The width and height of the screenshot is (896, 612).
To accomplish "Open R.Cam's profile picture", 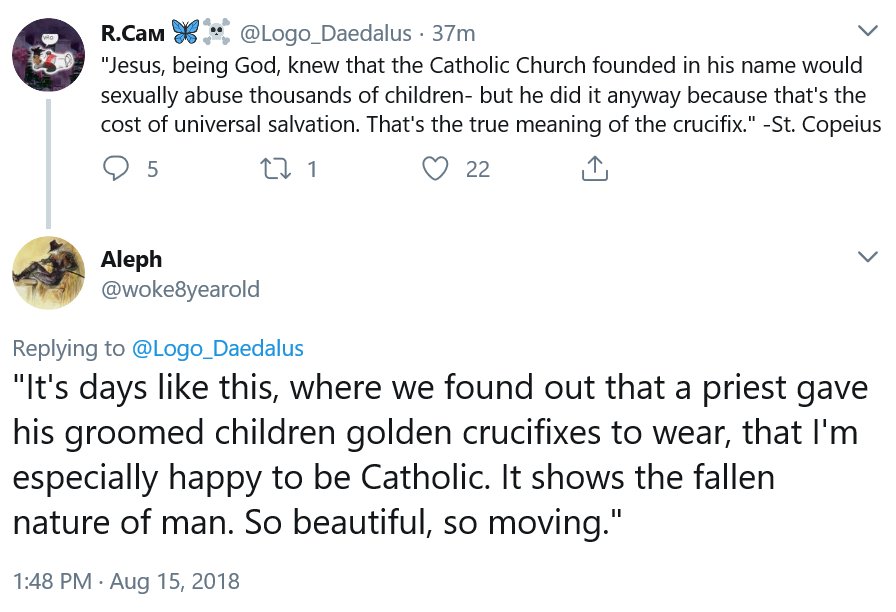I will point(48,54).
